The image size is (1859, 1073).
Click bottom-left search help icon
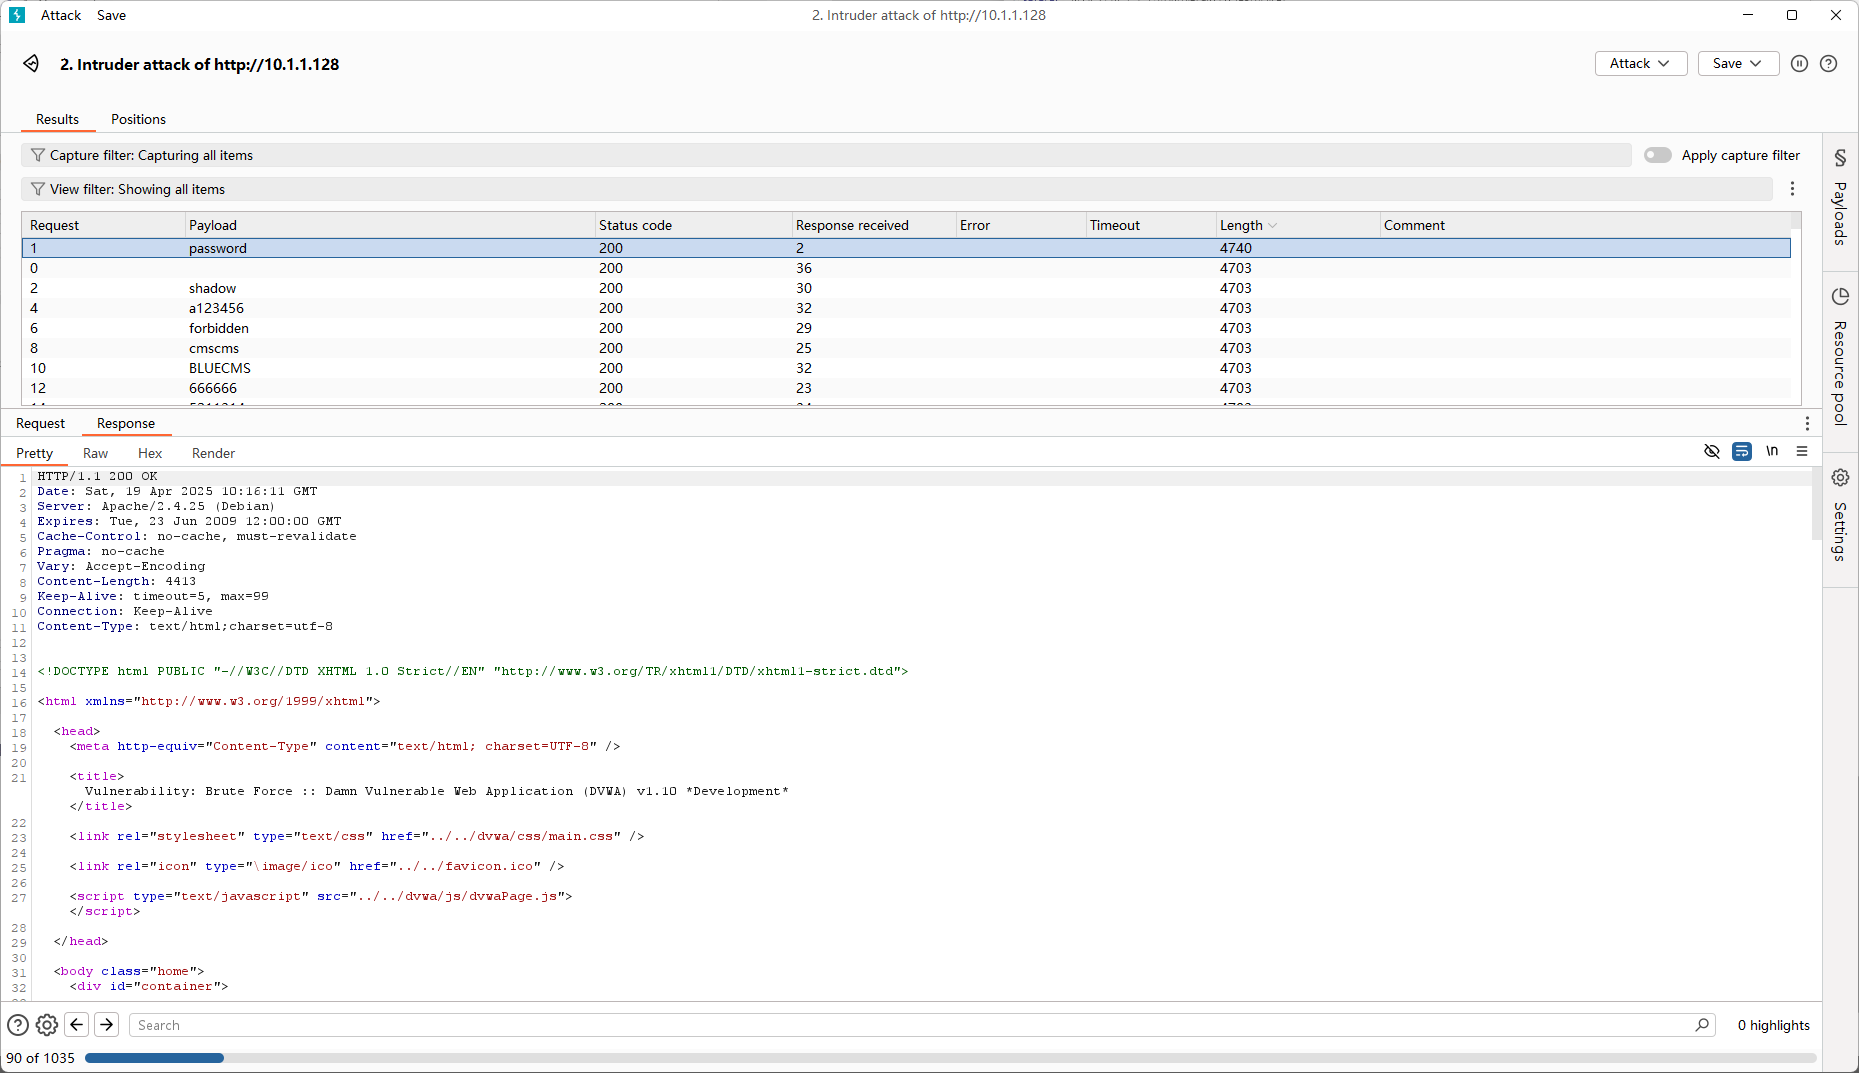pyautogui.click(x=18, y=1025)
